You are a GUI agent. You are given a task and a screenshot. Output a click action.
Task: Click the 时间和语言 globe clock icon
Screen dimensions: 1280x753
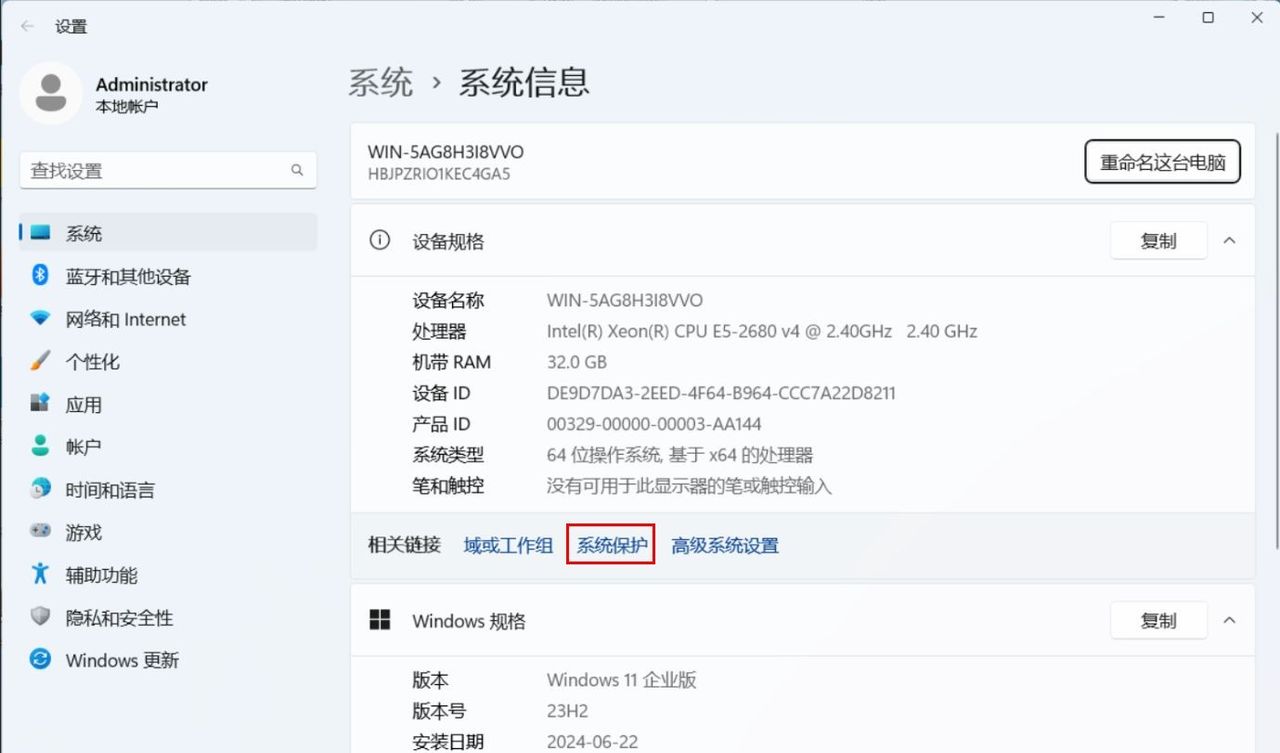40,489
